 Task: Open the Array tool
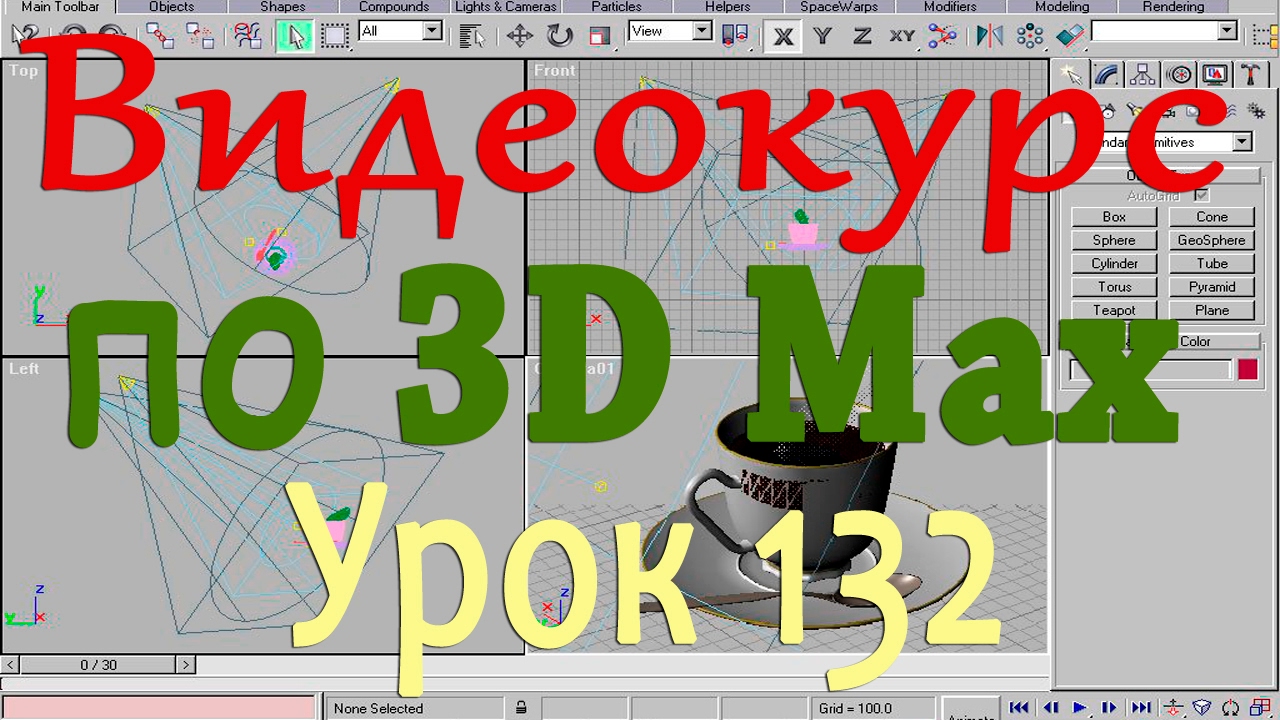(1029, 36)
